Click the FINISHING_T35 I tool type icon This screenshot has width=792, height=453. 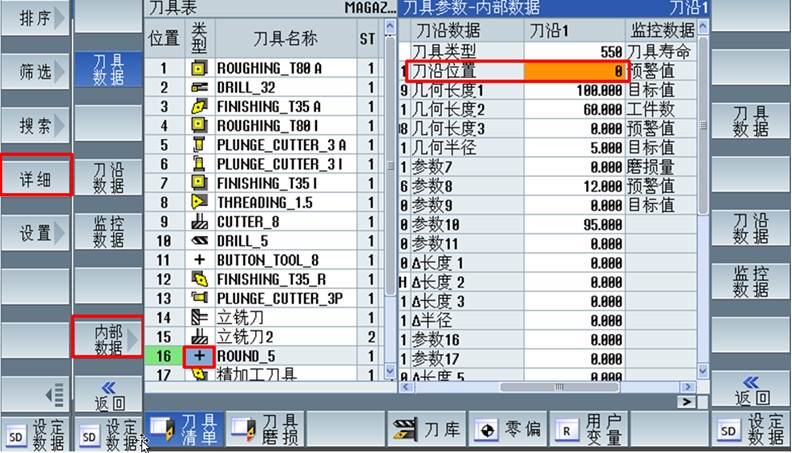pos(200,183)
